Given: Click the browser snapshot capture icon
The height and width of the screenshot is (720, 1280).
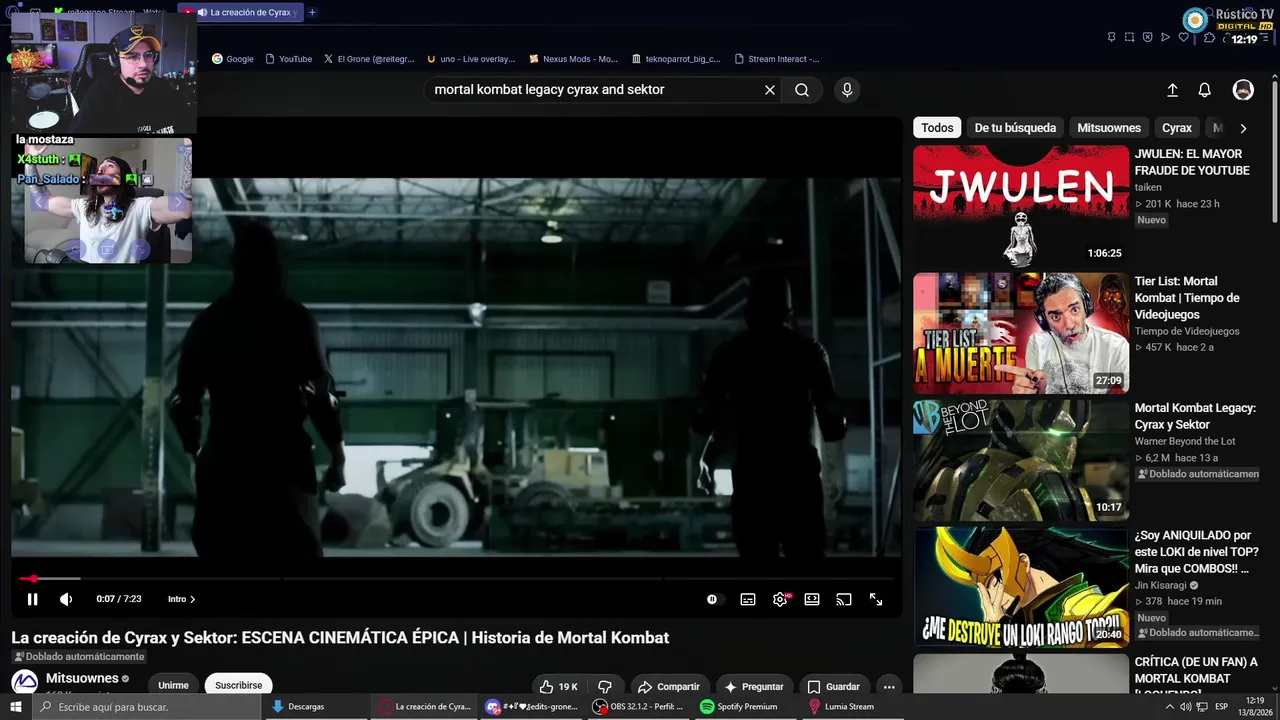Looking at the screenshot, I should click(x=1130, y=37).
